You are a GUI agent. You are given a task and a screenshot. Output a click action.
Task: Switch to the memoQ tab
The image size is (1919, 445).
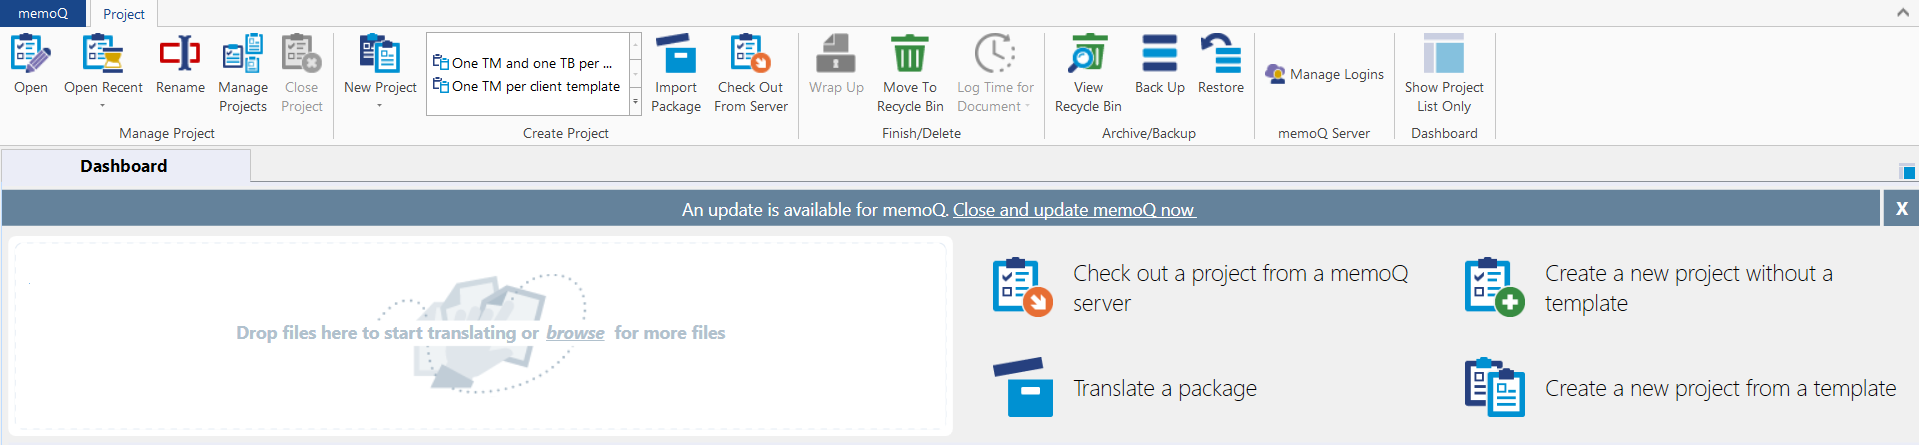[x=43, y=13]
